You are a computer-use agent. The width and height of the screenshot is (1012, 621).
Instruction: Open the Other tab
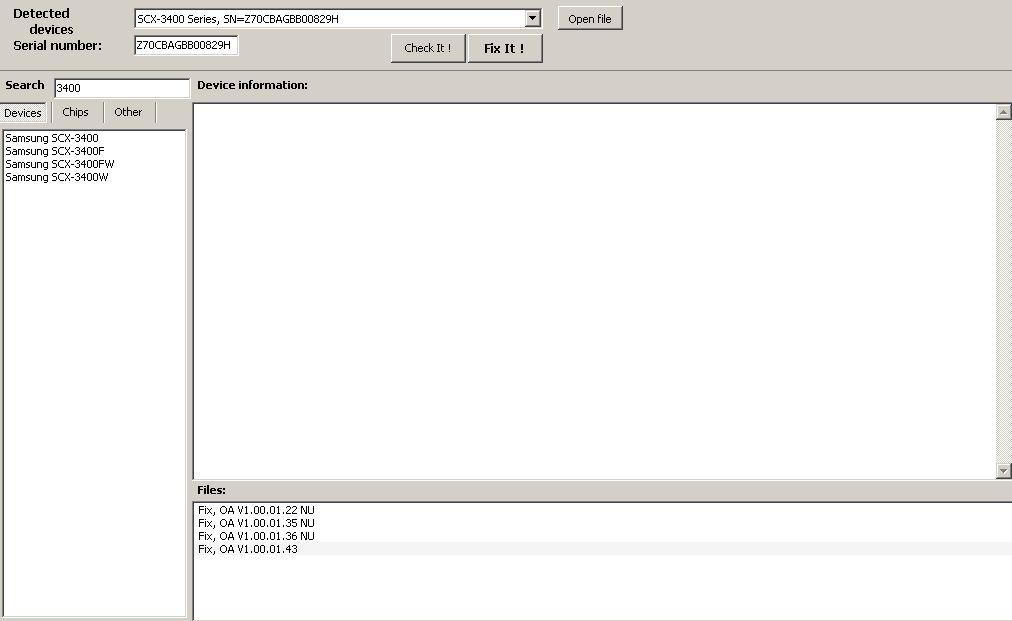[128, 112]
